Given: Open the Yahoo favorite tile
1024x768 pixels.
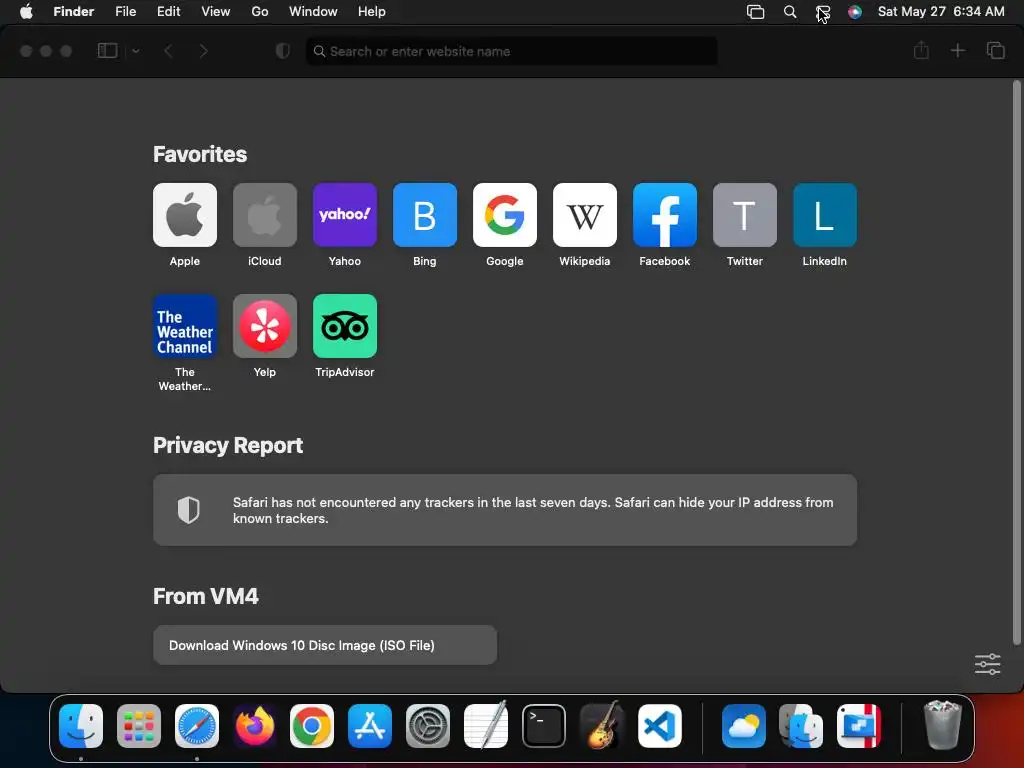Looking at the screenshot, I should pos(345,215).
